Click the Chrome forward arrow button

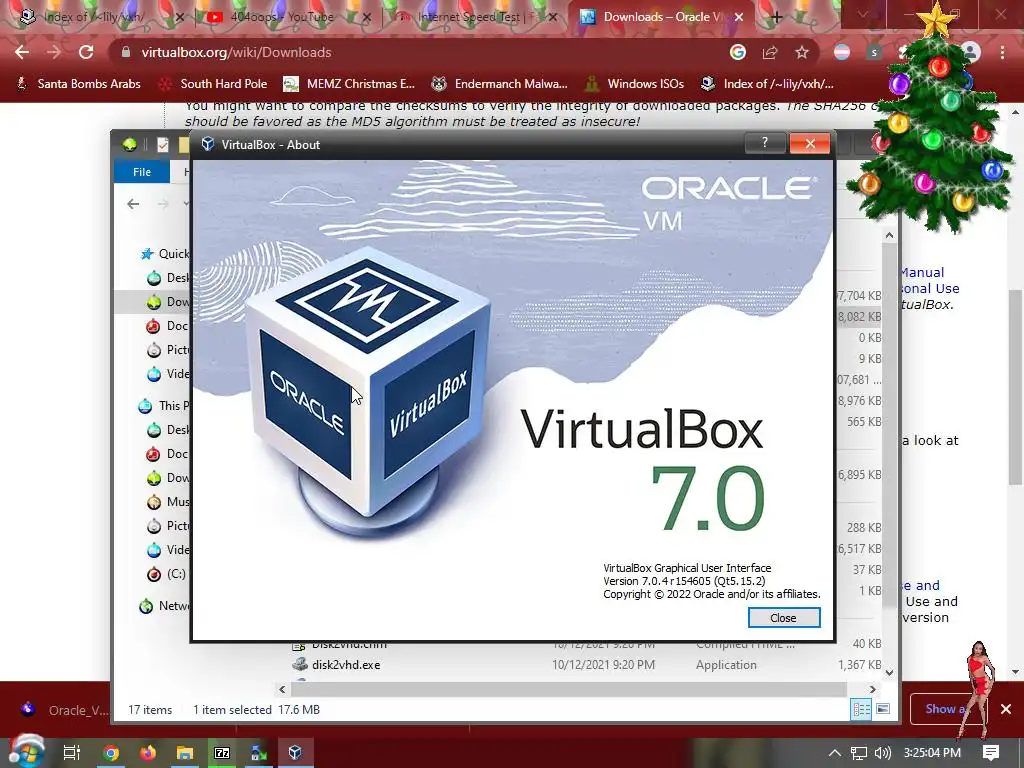(x=54, y=52)
